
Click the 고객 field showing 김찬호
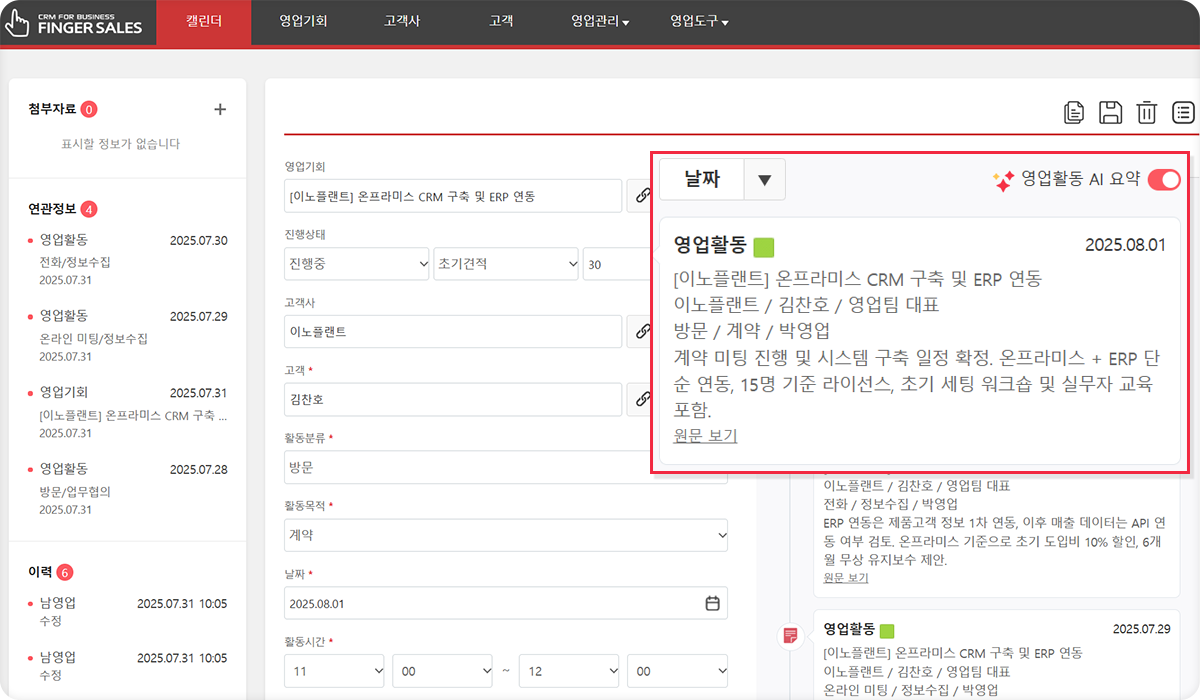(453, 399)
